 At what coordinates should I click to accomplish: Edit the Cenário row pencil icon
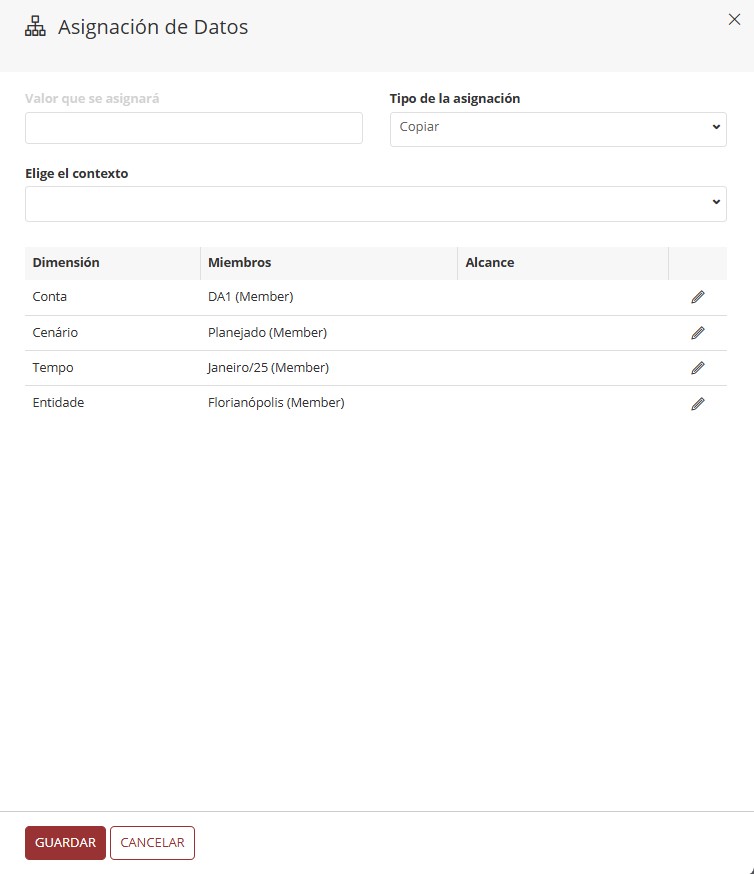(x=698, y=333)
